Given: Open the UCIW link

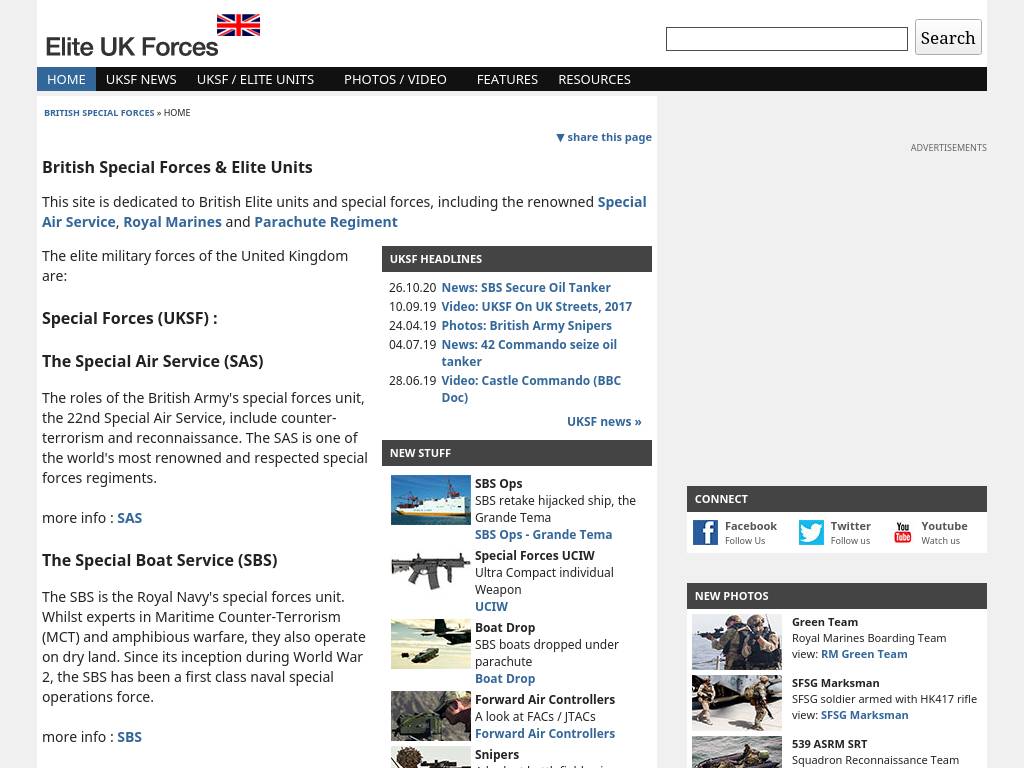Looking at the screenshot, I should 491,606.
